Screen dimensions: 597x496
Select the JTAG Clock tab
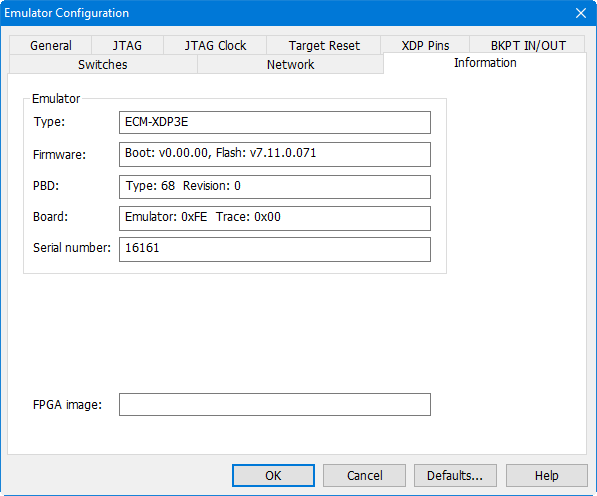pyautogui.click(x=215, y=45)
